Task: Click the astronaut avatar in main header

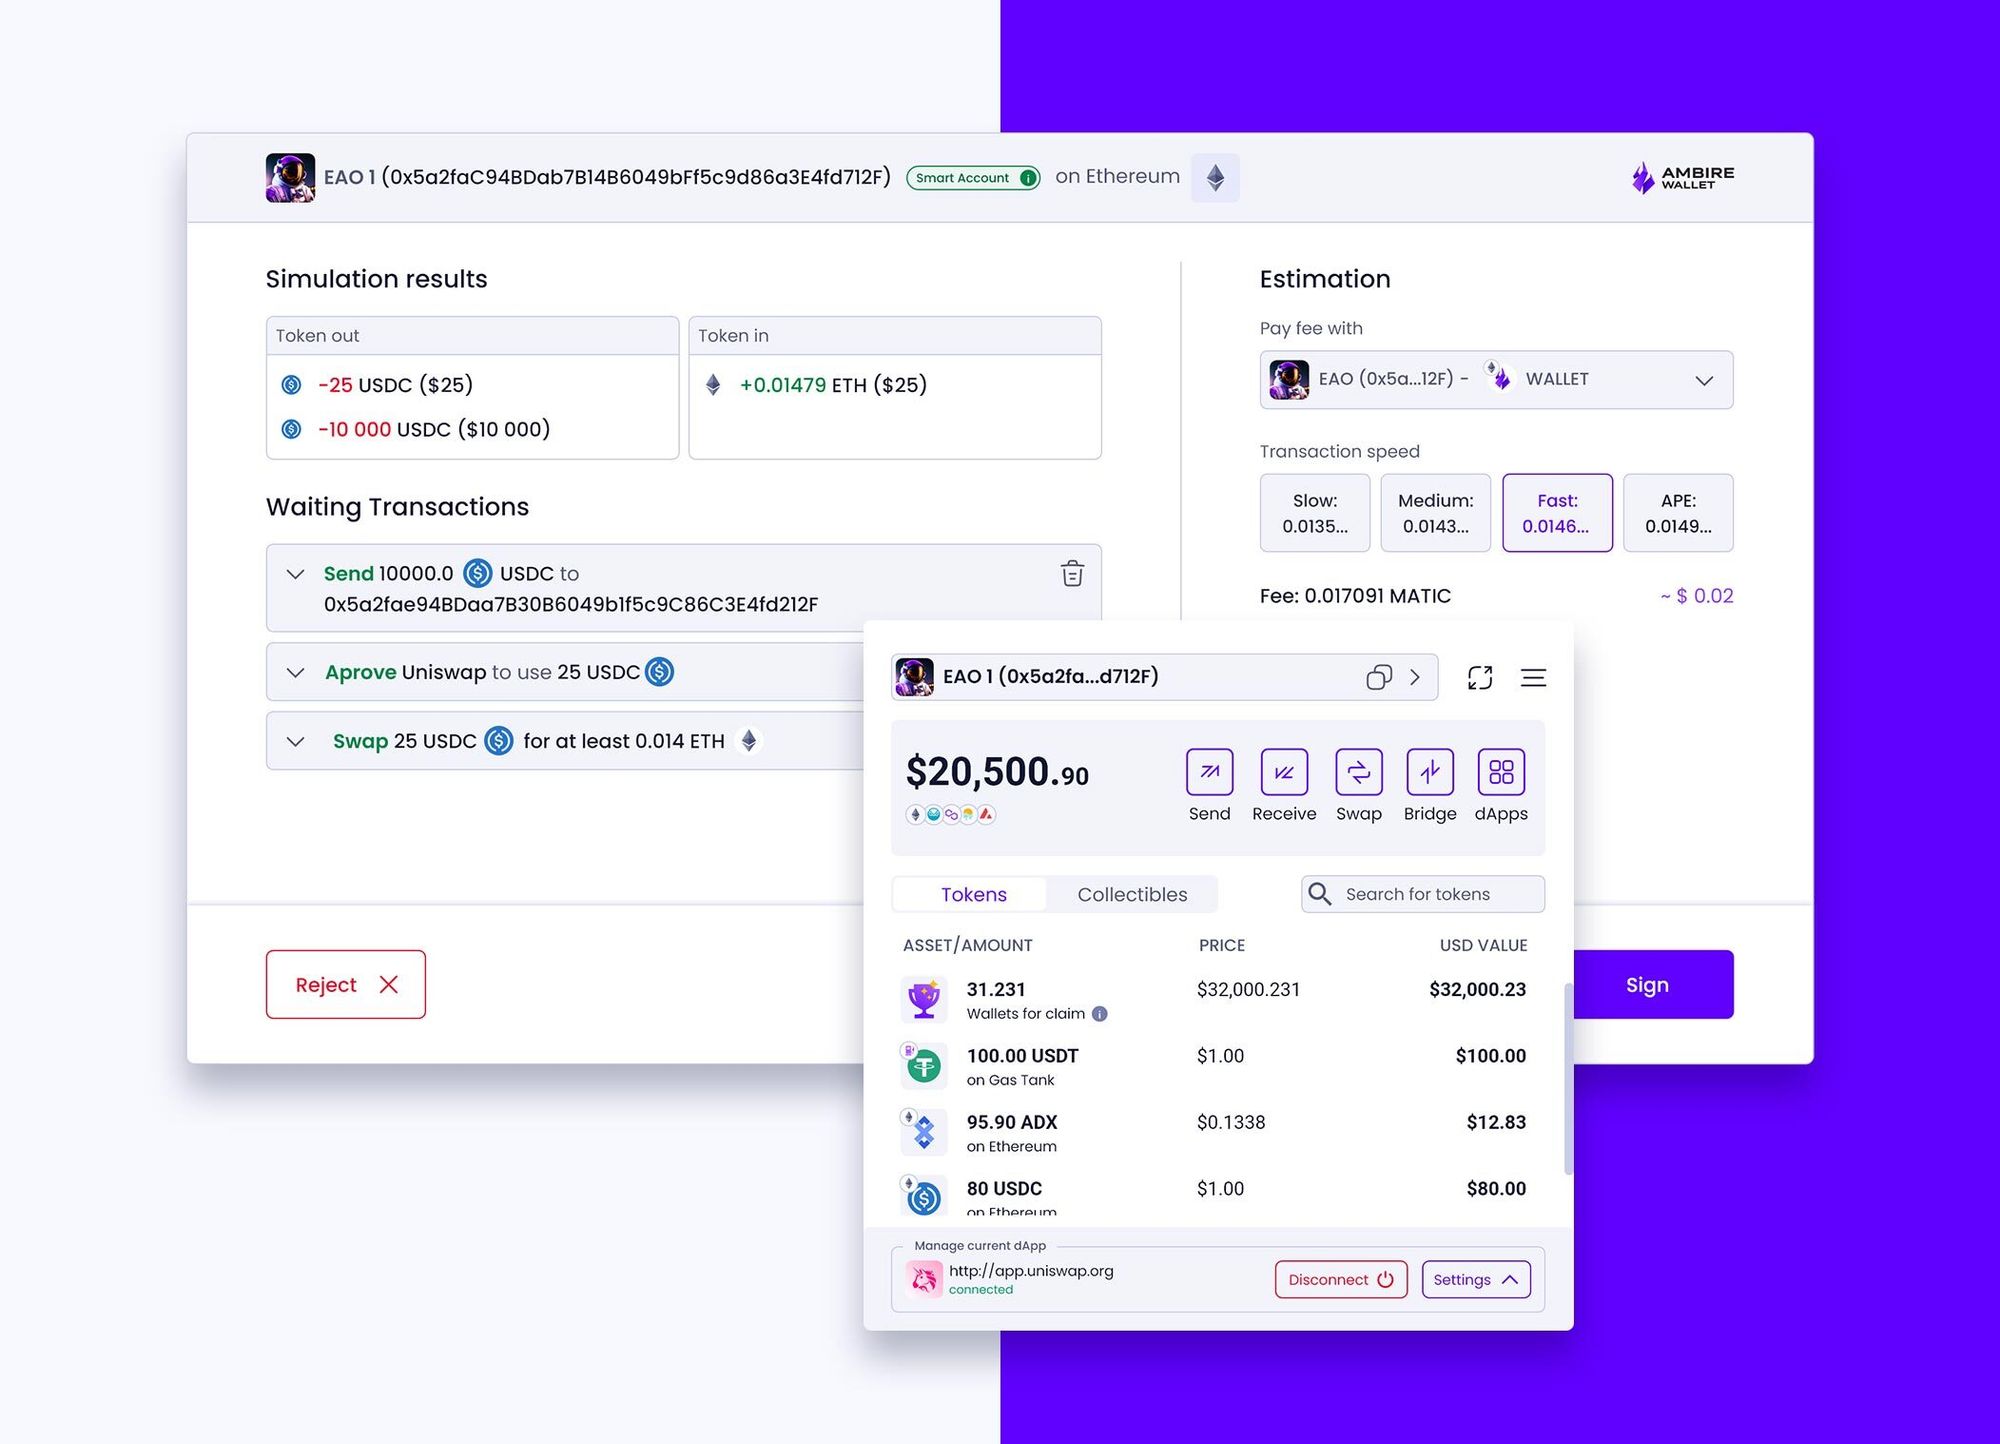Action: pos(290,178)
